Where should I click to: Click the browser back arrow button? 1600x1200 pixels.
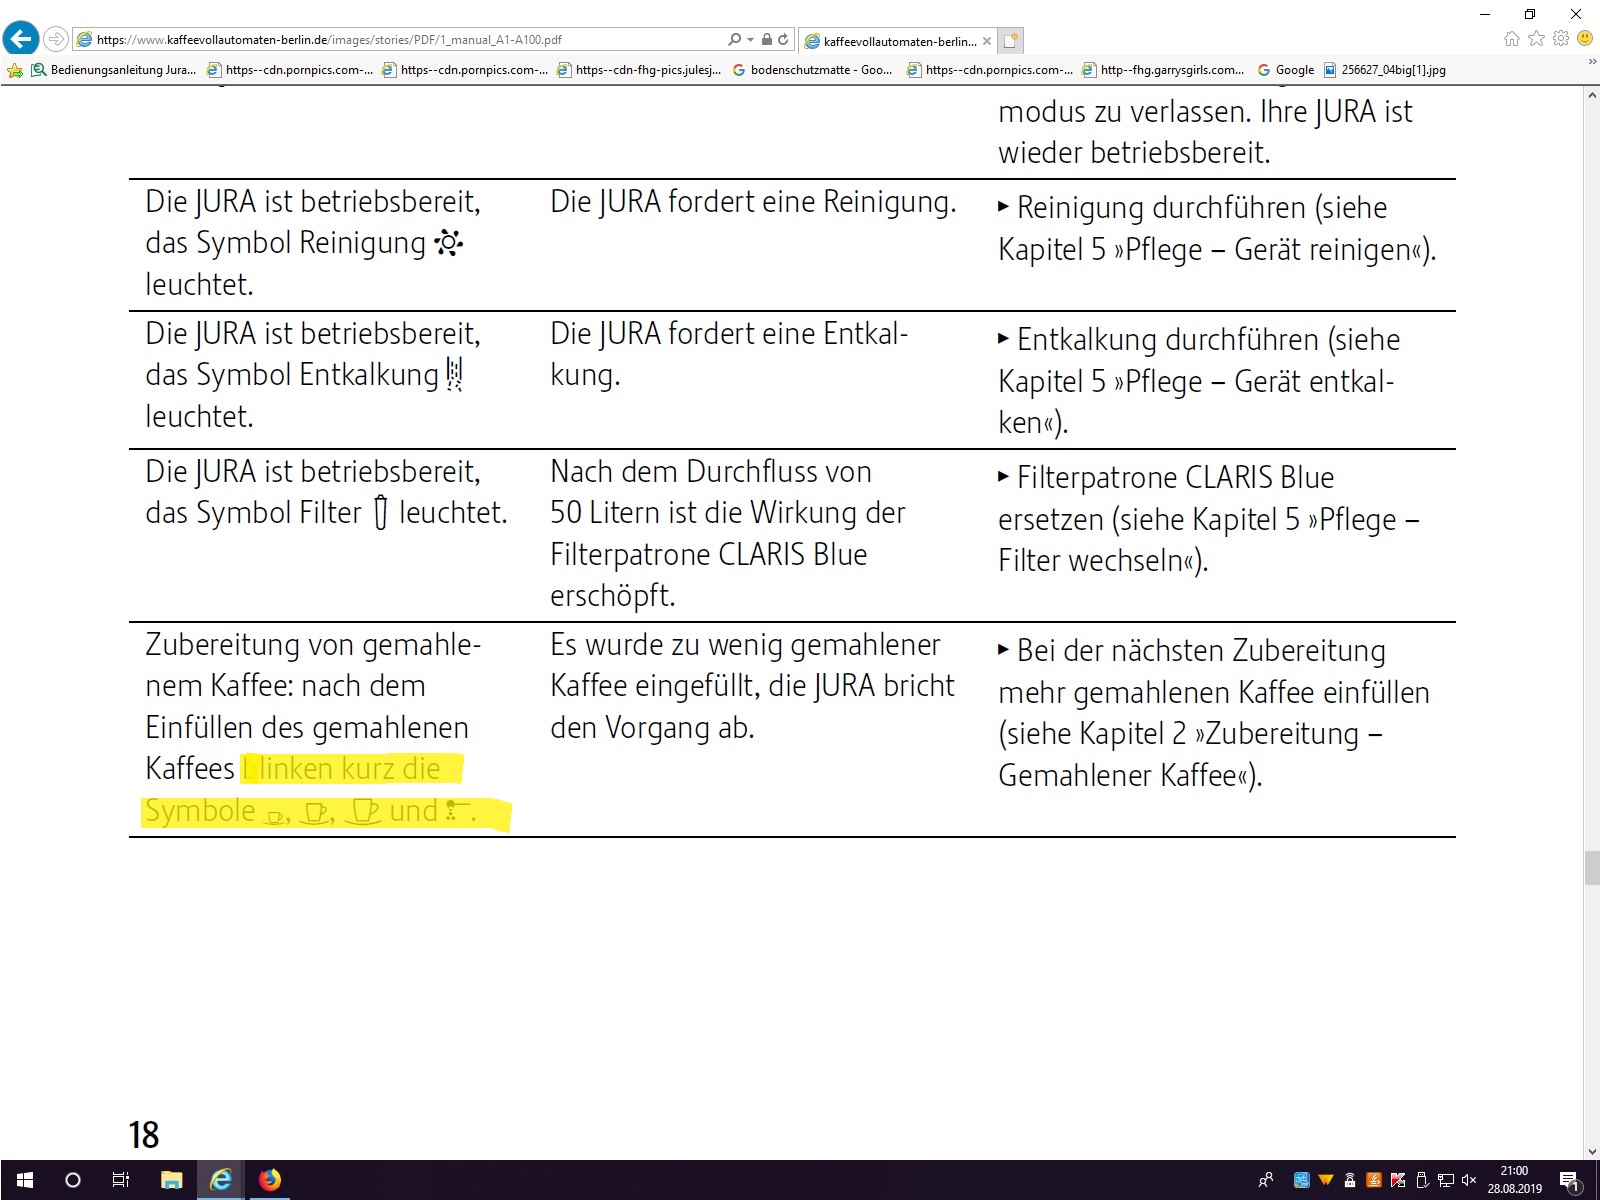(20, 39)
